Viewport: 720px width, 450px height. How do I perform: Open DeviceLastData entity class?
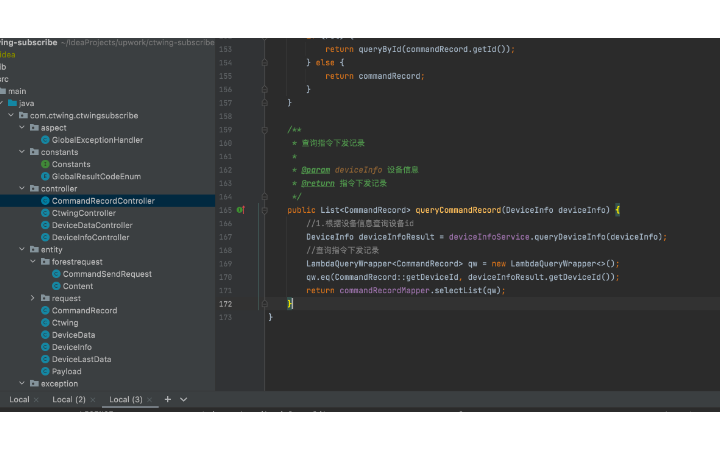[81, 359]
